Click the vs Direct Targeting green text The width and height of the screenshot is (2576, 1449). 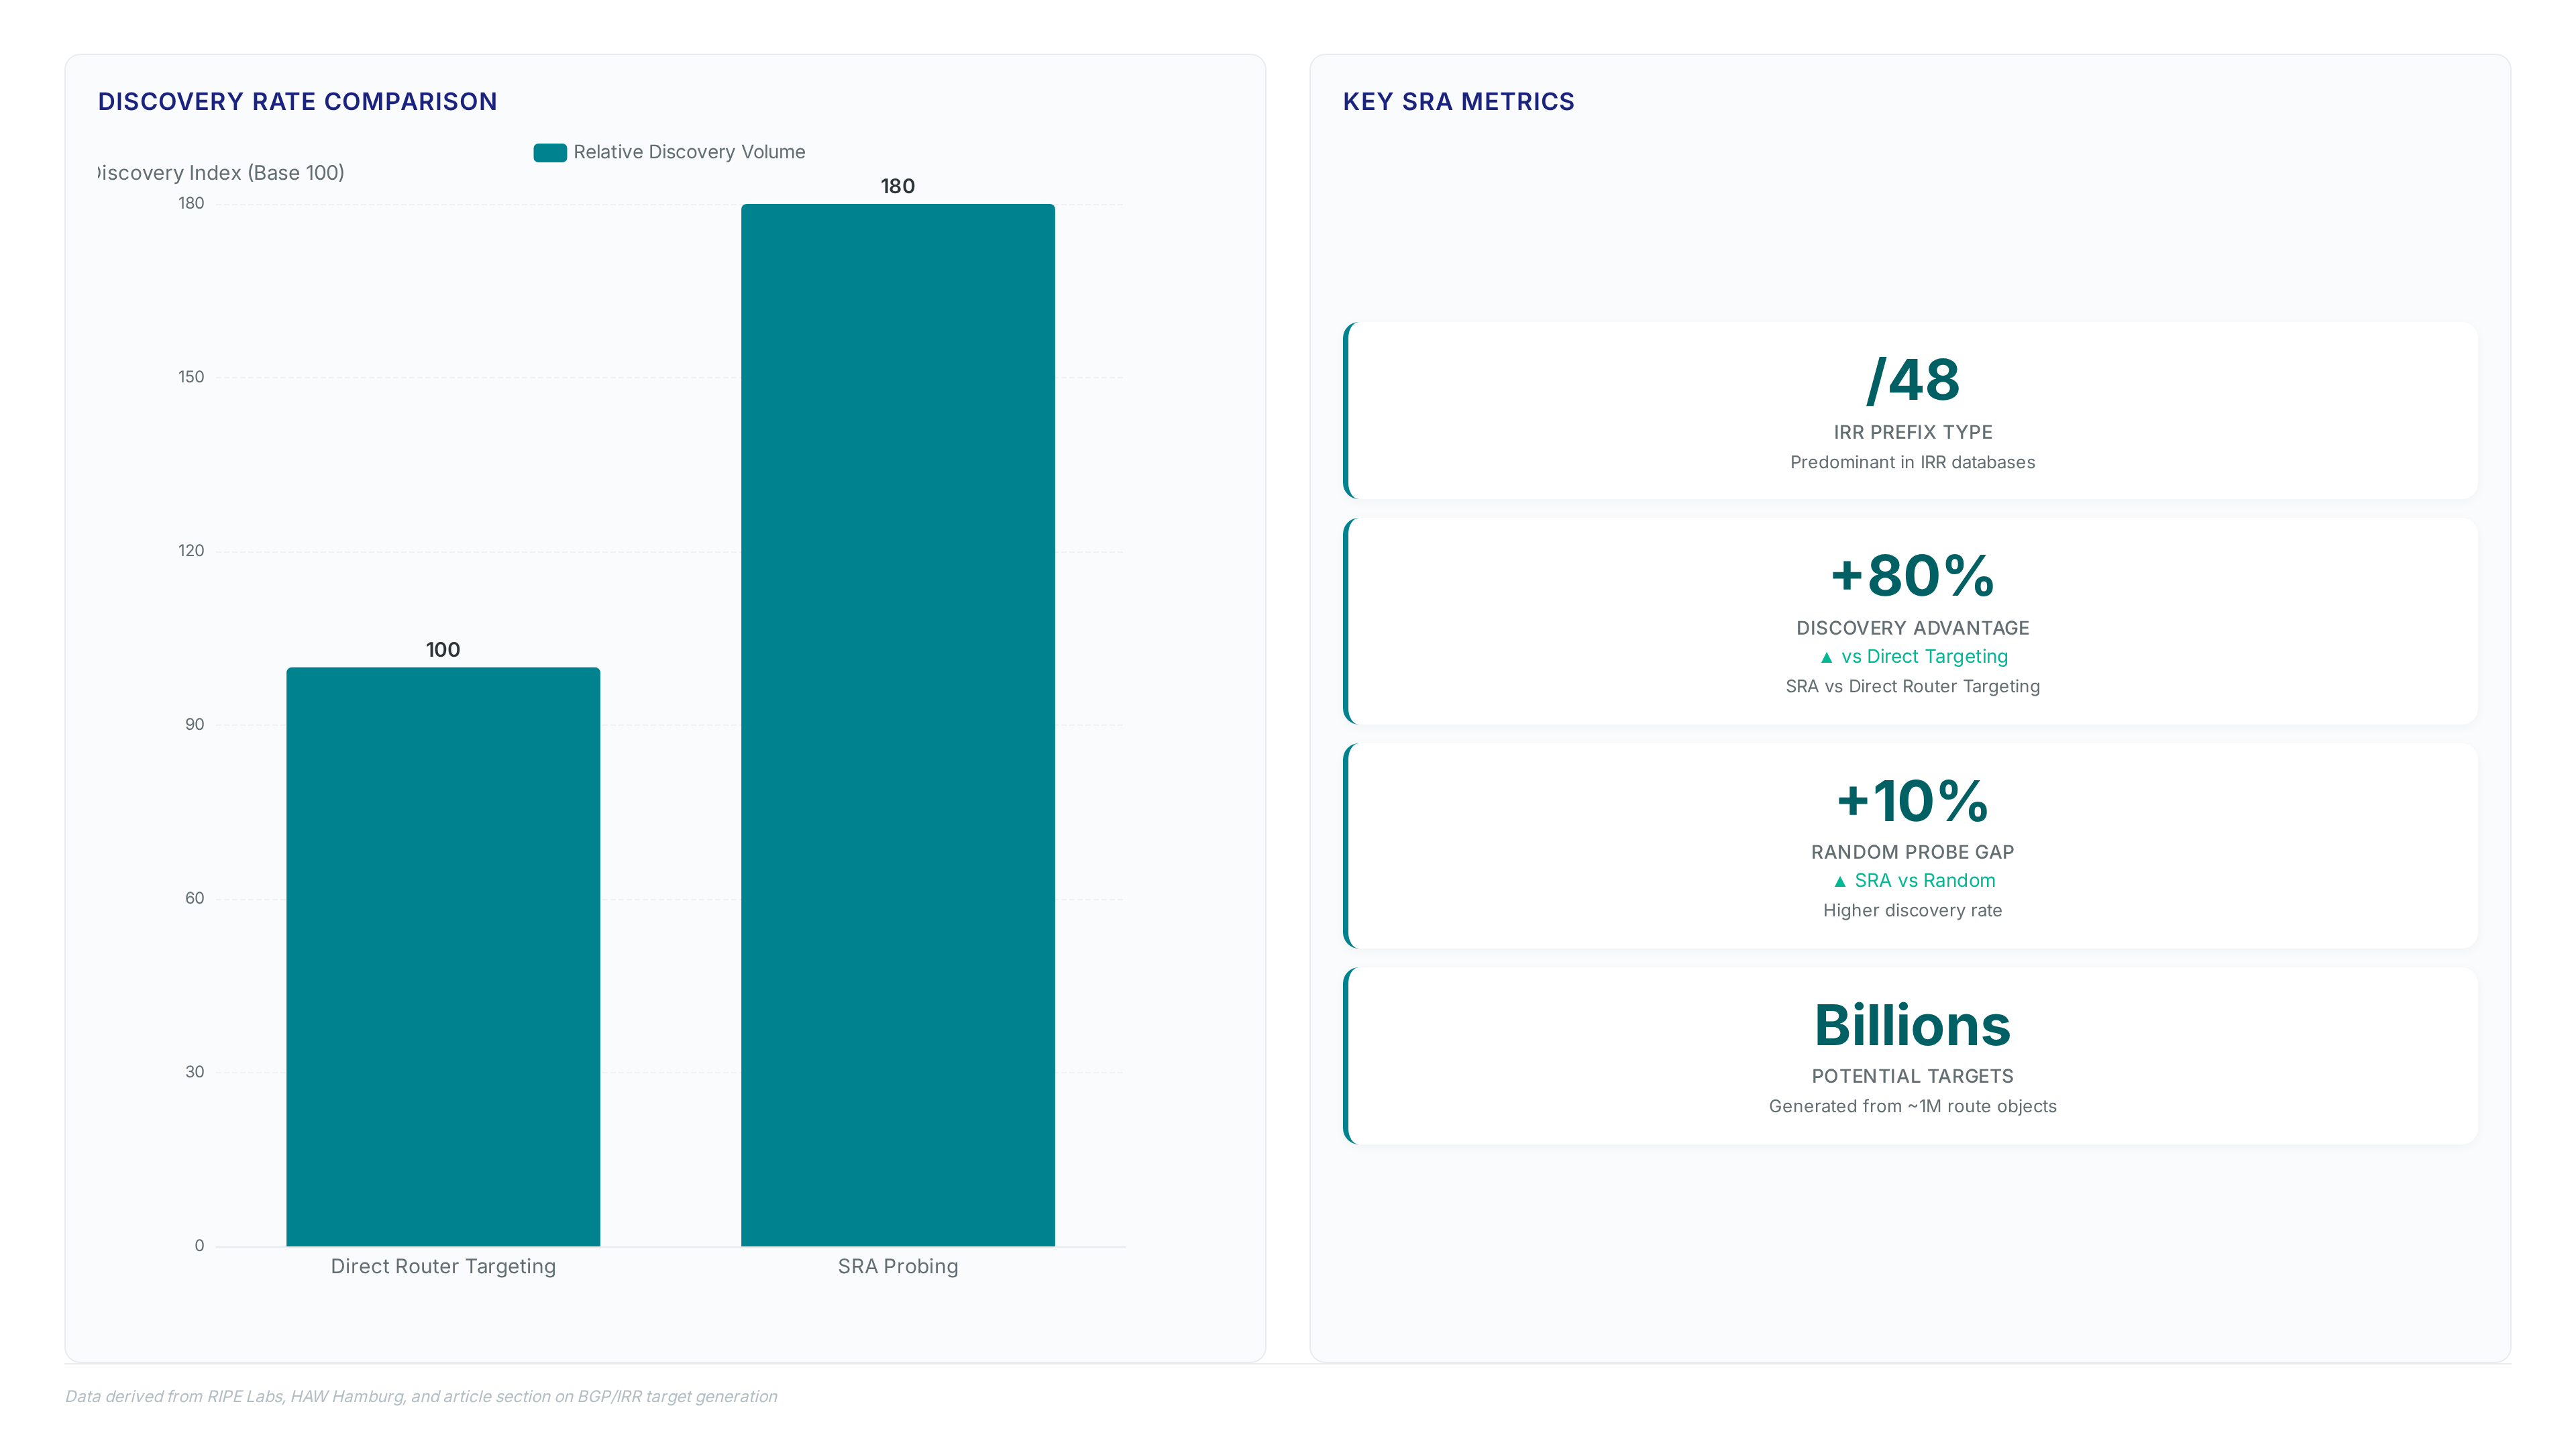coord(1924,656)
